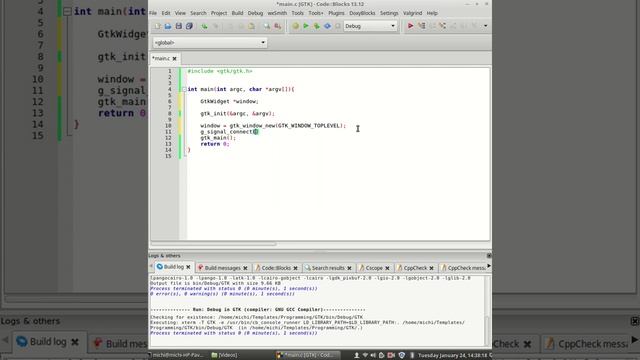
Task: Collapse the main function fold marker
Action: pos(184,89)
